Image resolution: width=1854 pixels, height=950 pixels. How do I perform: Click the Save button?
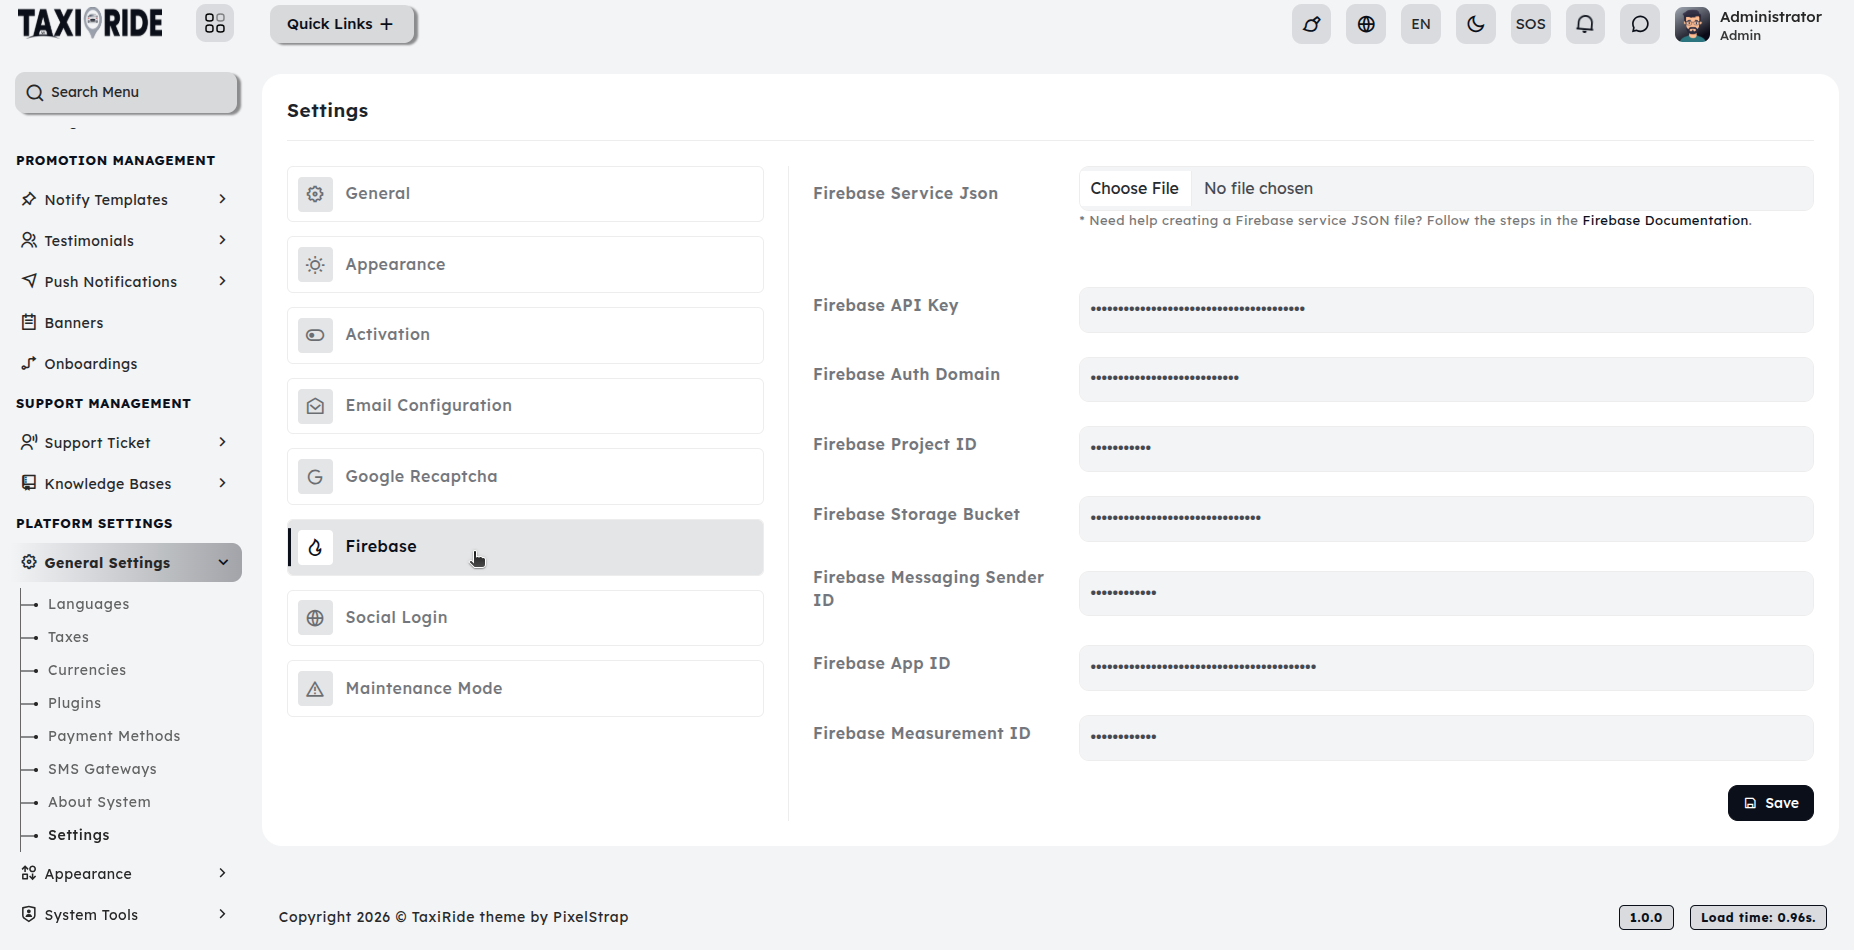click(x=1770, y=803)
